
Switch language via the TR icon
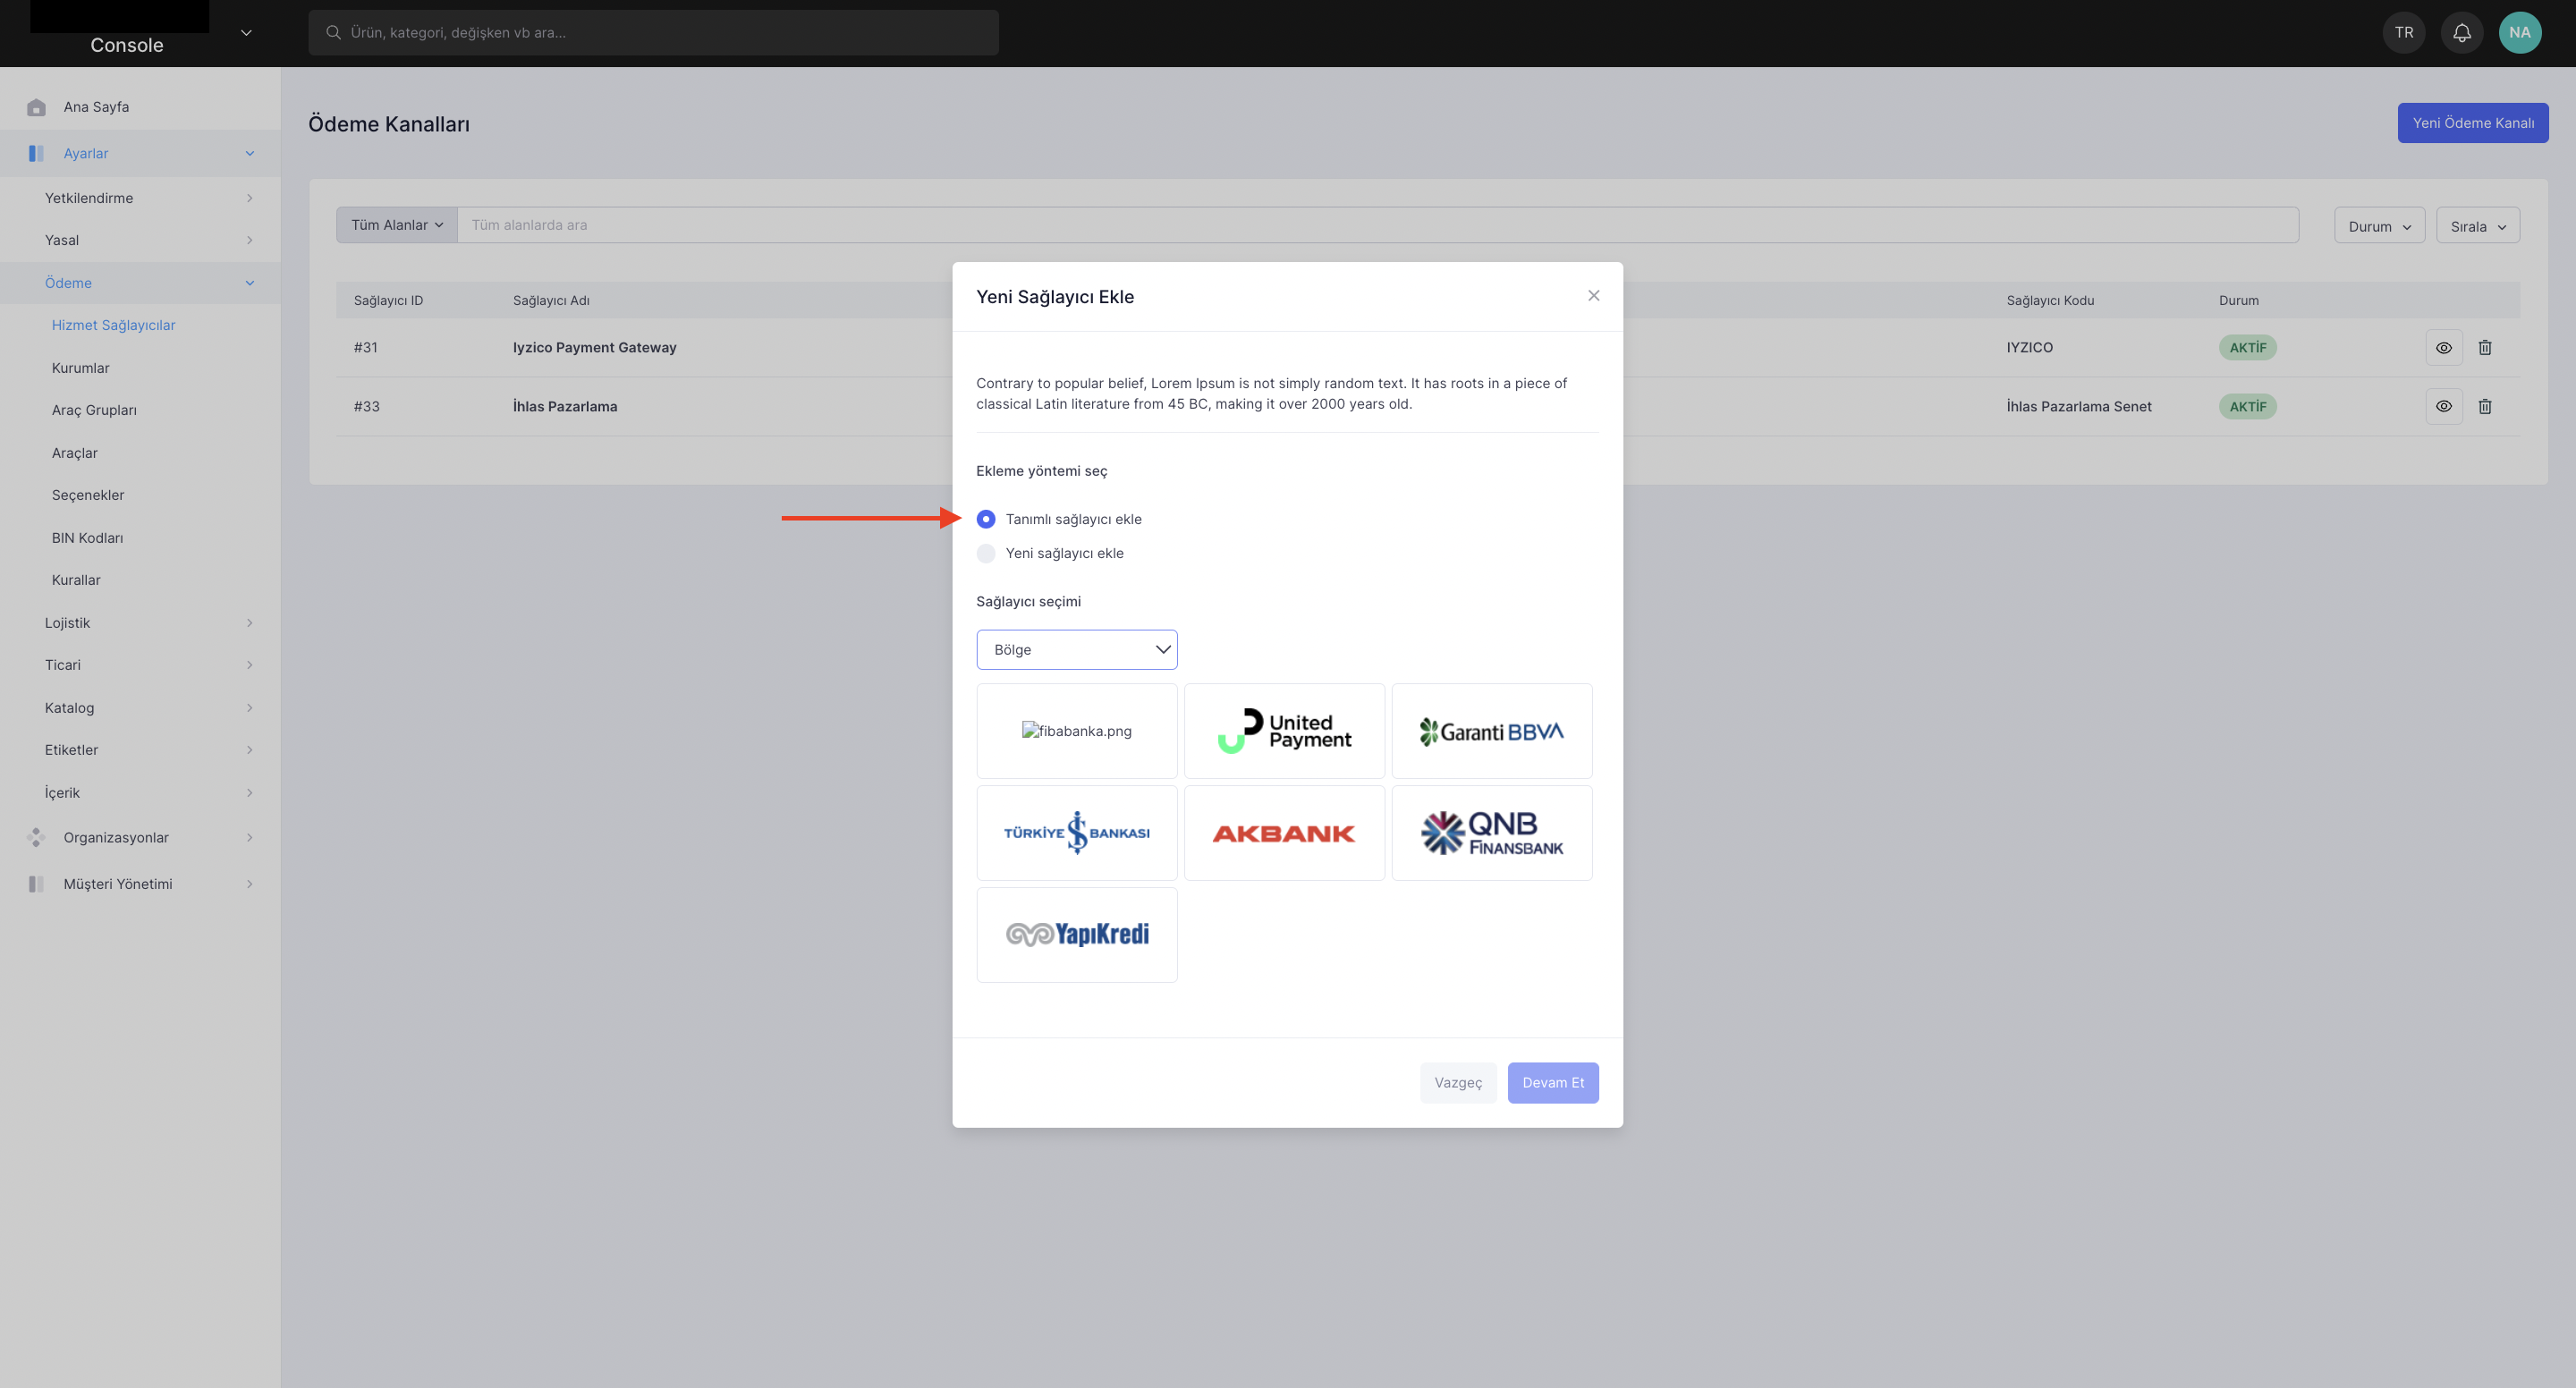[x=2403, y=33]
